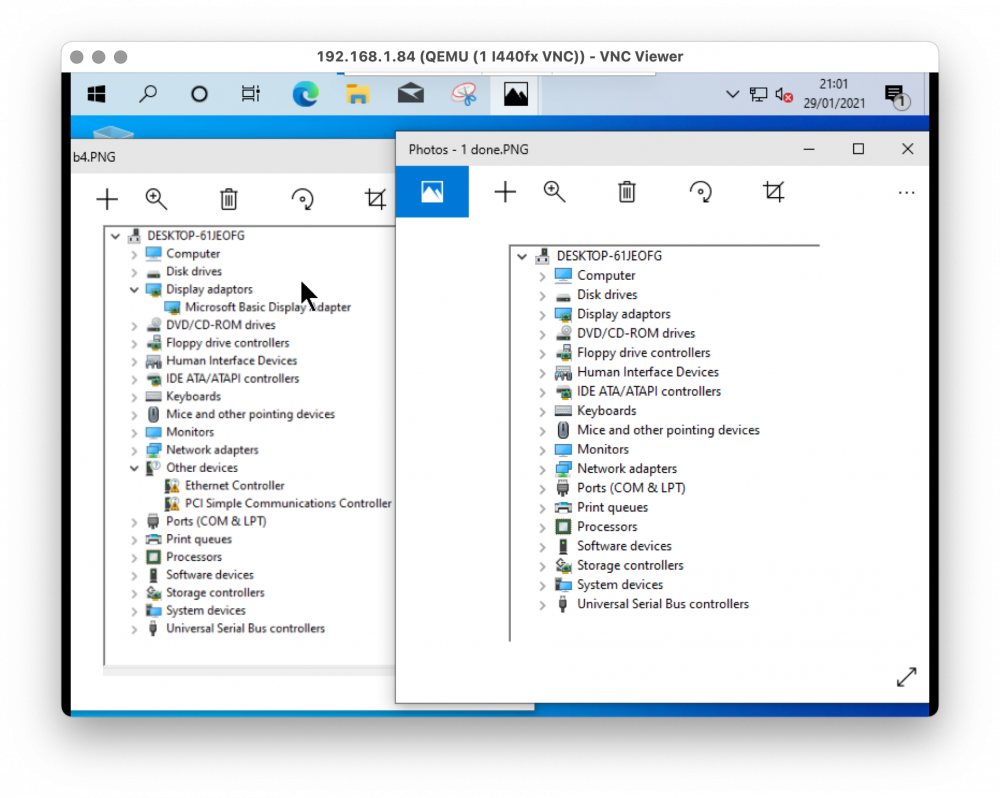Click Add to plus icon in b4.PNG window
This screenshot has width=1000, height=798.
107,199
